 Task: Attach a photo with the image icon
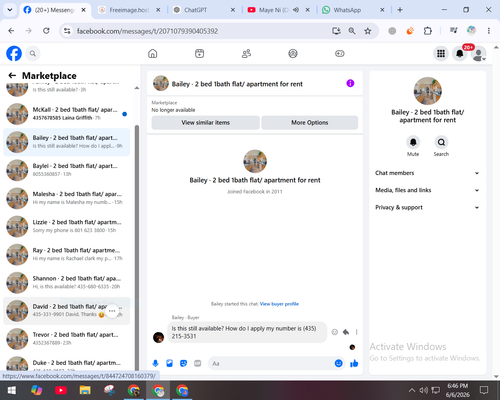click(x=169, y=363)
